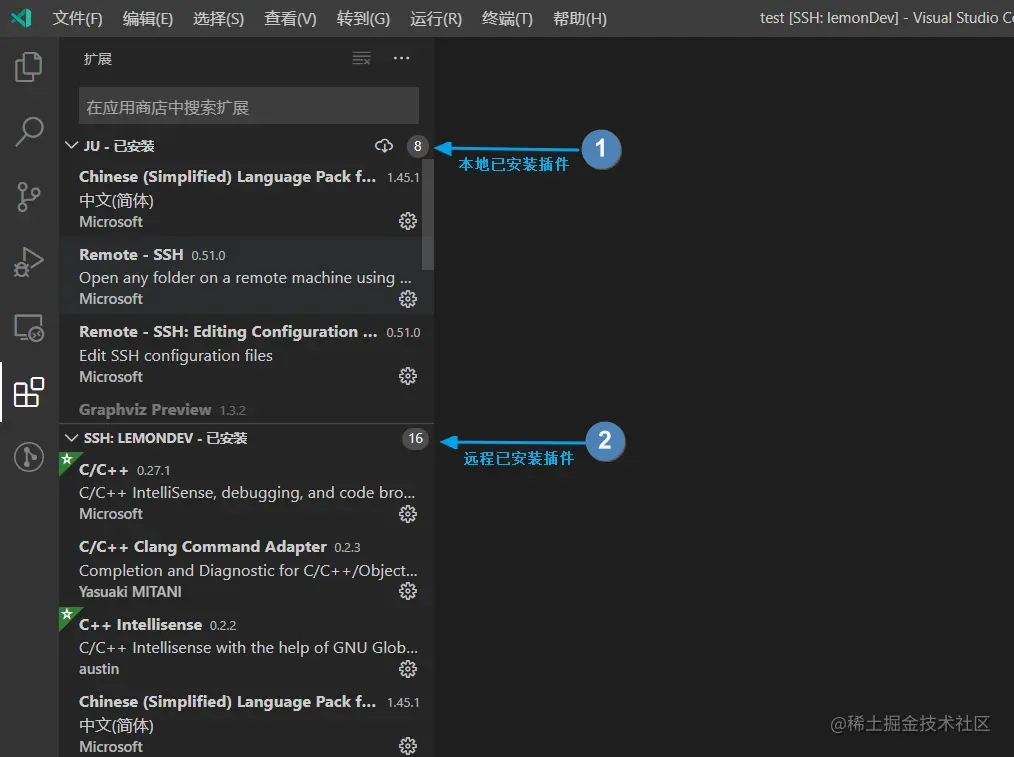Open gear for remote Chinese Language Pack
The height and width of the screenshot is (757, 1014).
[407, 746]
